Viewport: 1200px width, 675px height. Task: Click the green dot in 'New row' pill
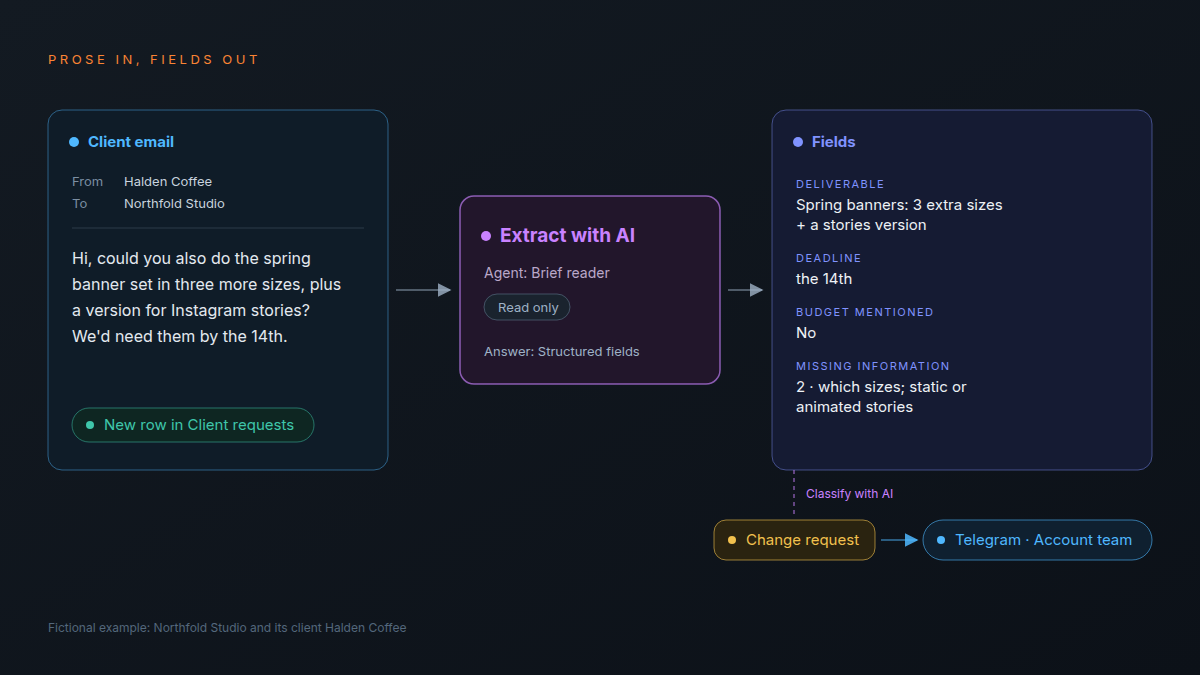pyautogui.click(x=90, y=425)
